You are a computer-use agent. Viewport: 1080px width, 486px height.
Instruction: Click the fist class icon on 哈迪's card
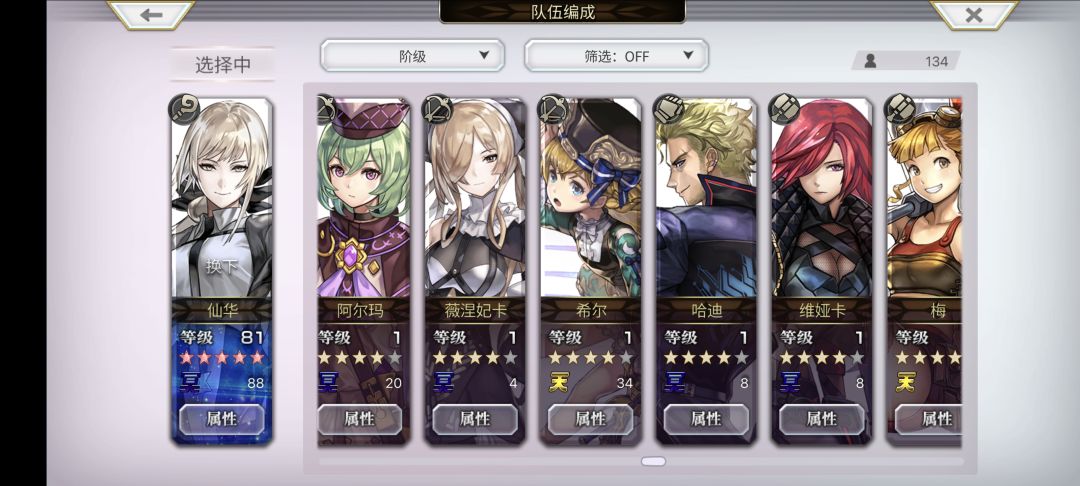668,109
